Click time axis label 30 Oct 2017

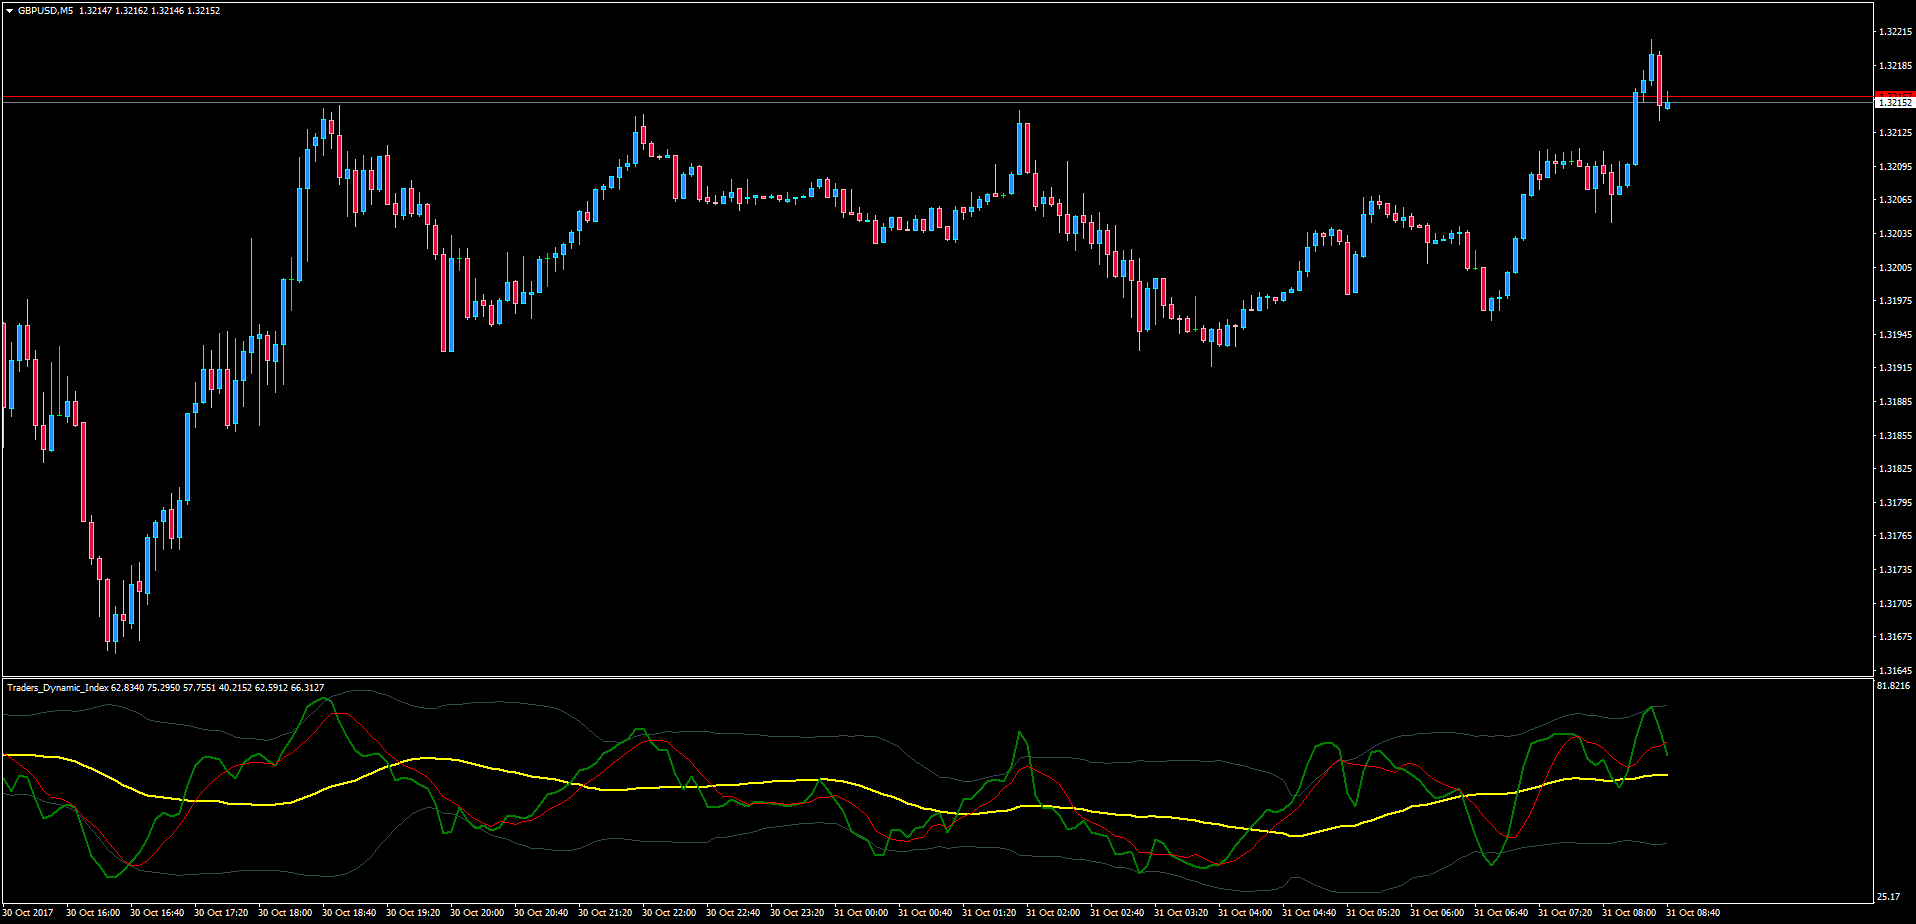tap(29, 913)
